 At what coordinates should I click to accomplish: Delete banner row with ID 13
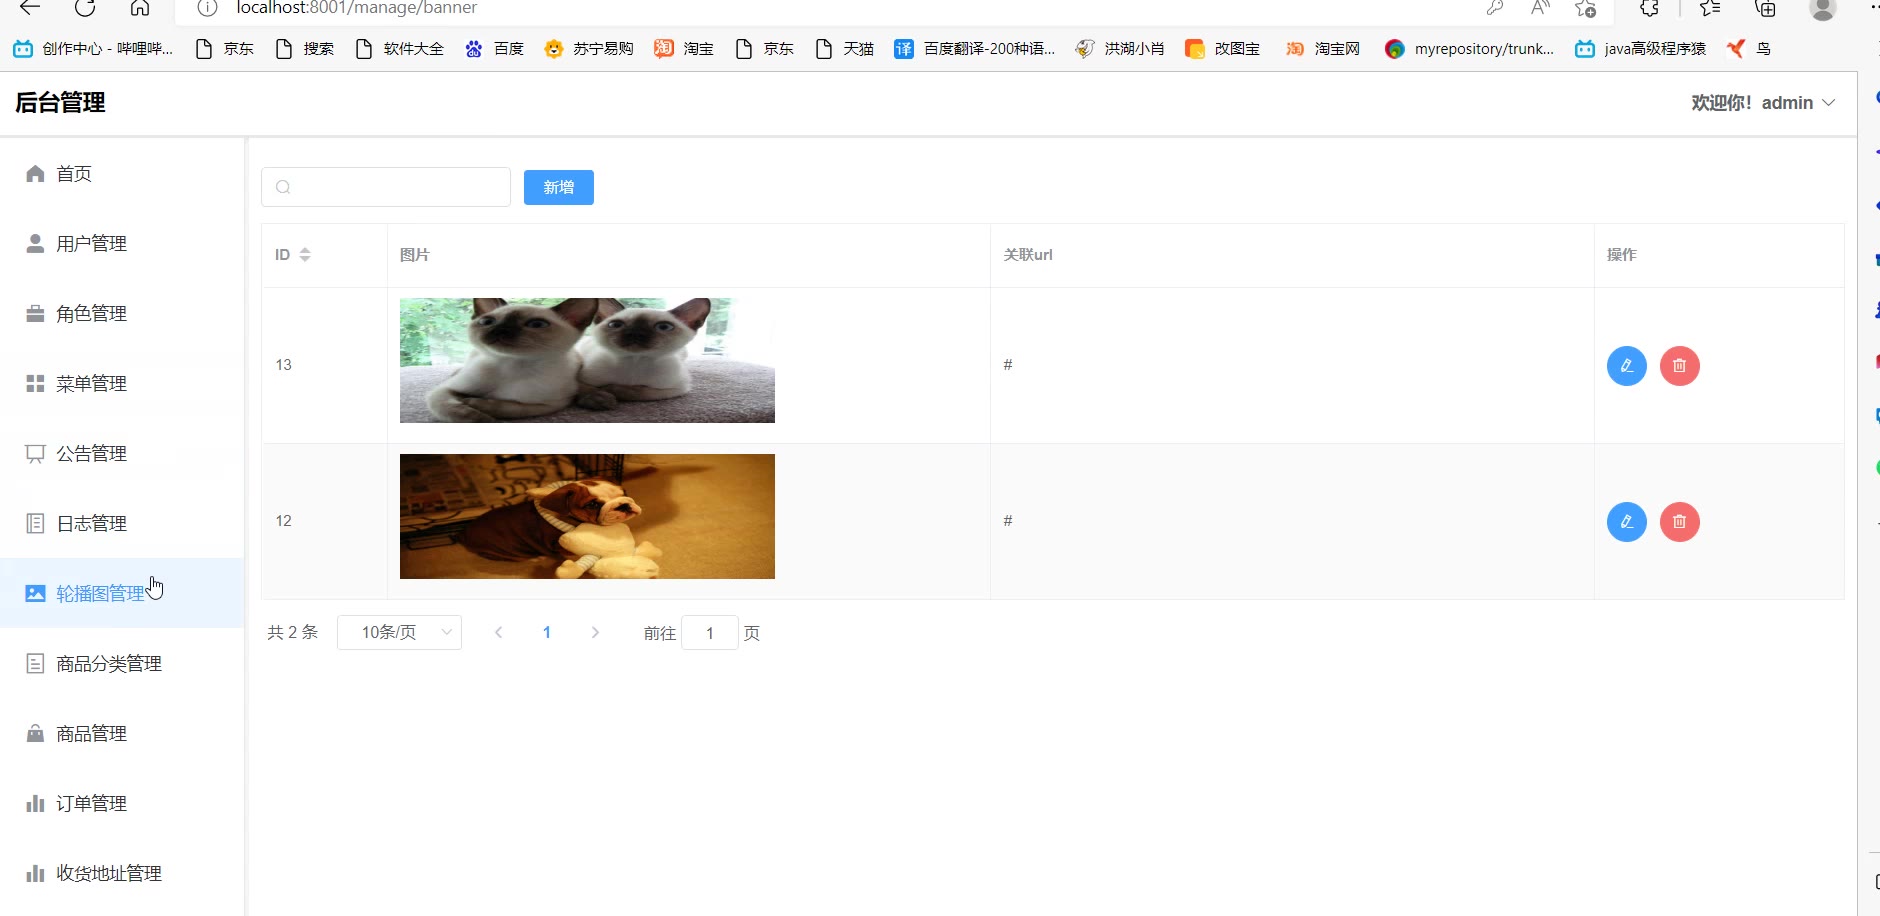click(x=1679, y=366)
